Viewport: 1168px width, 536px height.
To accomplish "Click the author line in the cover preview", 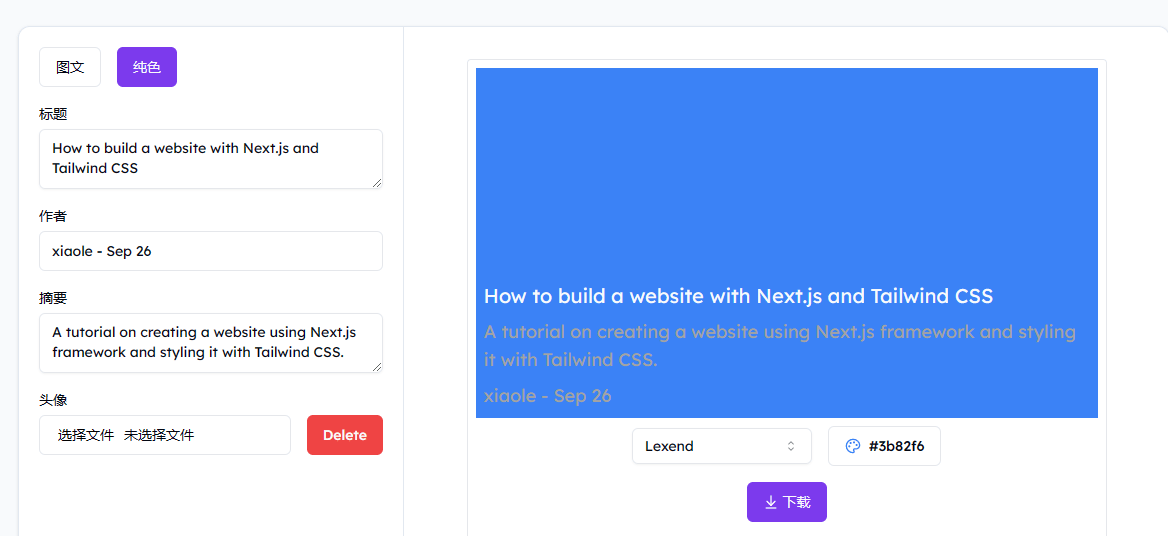I will [548, 396].
